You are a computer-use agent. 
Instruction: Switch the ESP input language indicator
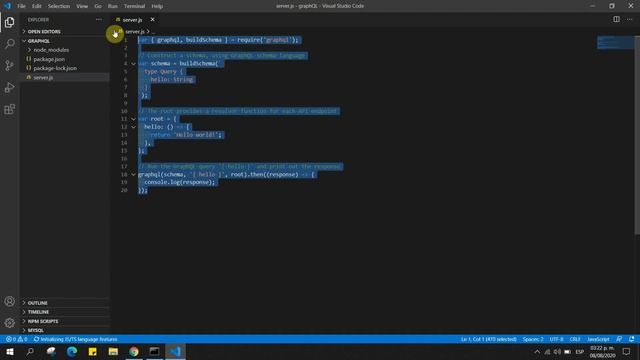580,352
